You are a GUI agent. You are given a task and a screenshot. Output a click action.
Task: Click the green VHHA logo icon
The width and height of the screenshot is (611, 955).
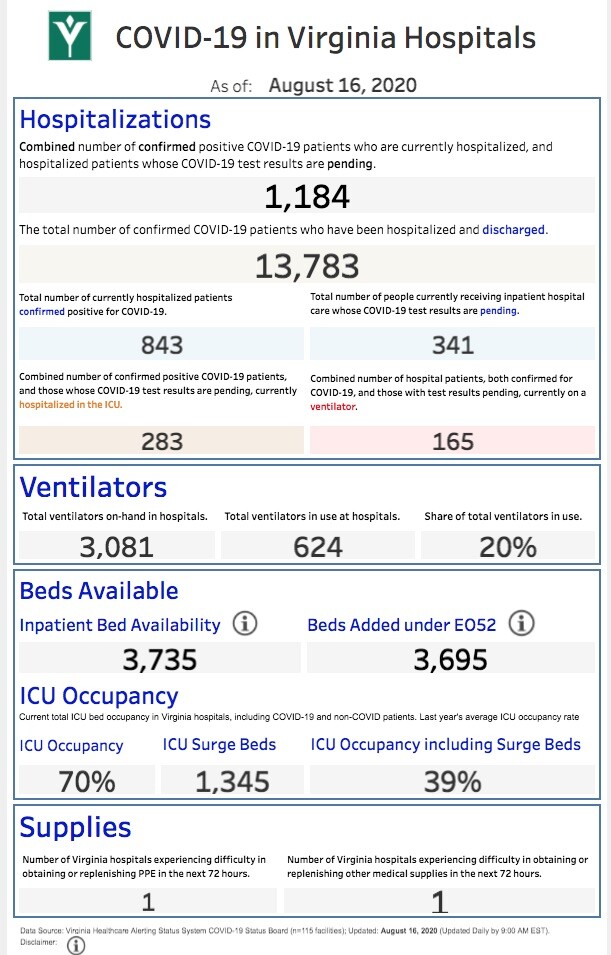70,36
